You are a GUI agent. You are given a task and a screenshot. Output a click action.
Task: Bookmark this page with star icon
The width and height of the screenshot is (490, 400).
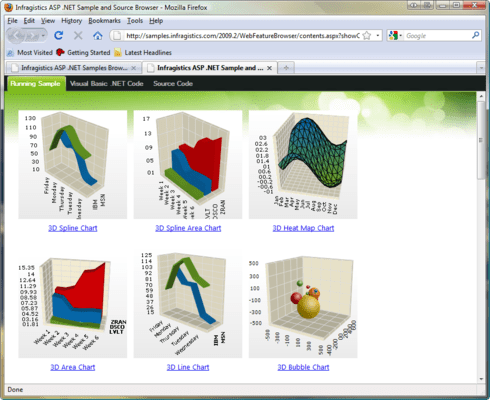coord(367,36)
